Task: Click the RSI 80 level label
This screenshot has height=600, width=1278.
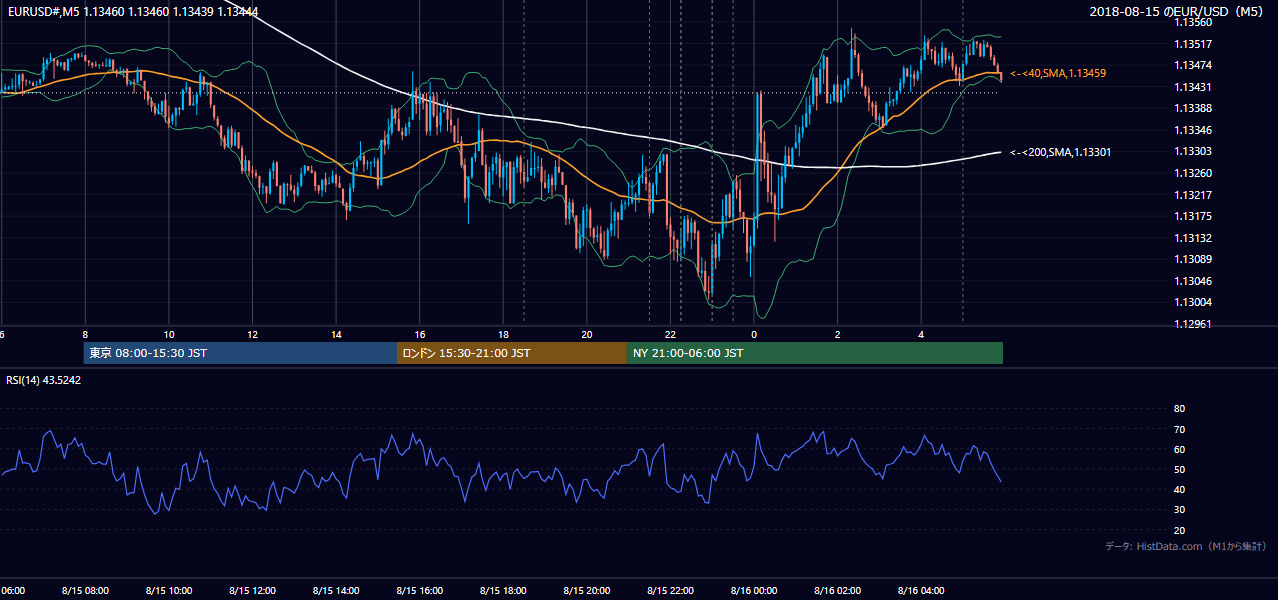Action: (1179, 409)
